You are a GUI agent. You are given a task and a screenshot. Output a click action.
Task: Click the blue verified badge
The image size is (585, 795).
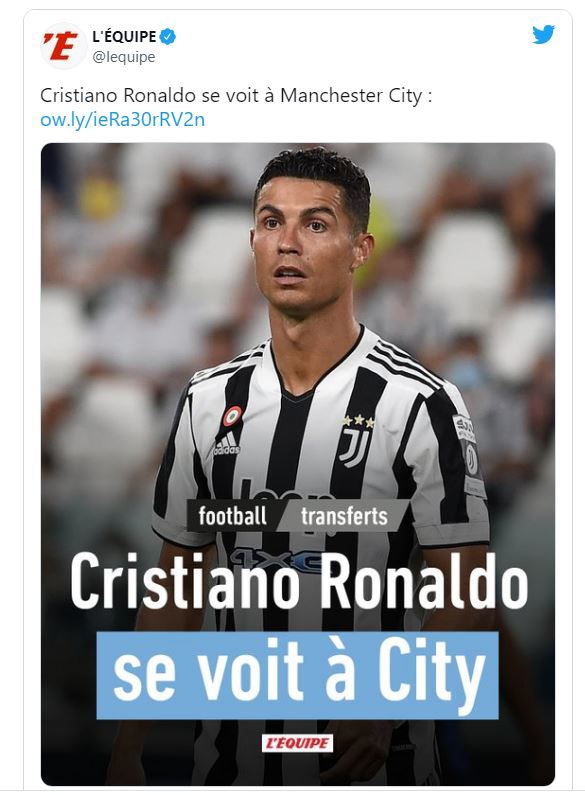(168, 37)
